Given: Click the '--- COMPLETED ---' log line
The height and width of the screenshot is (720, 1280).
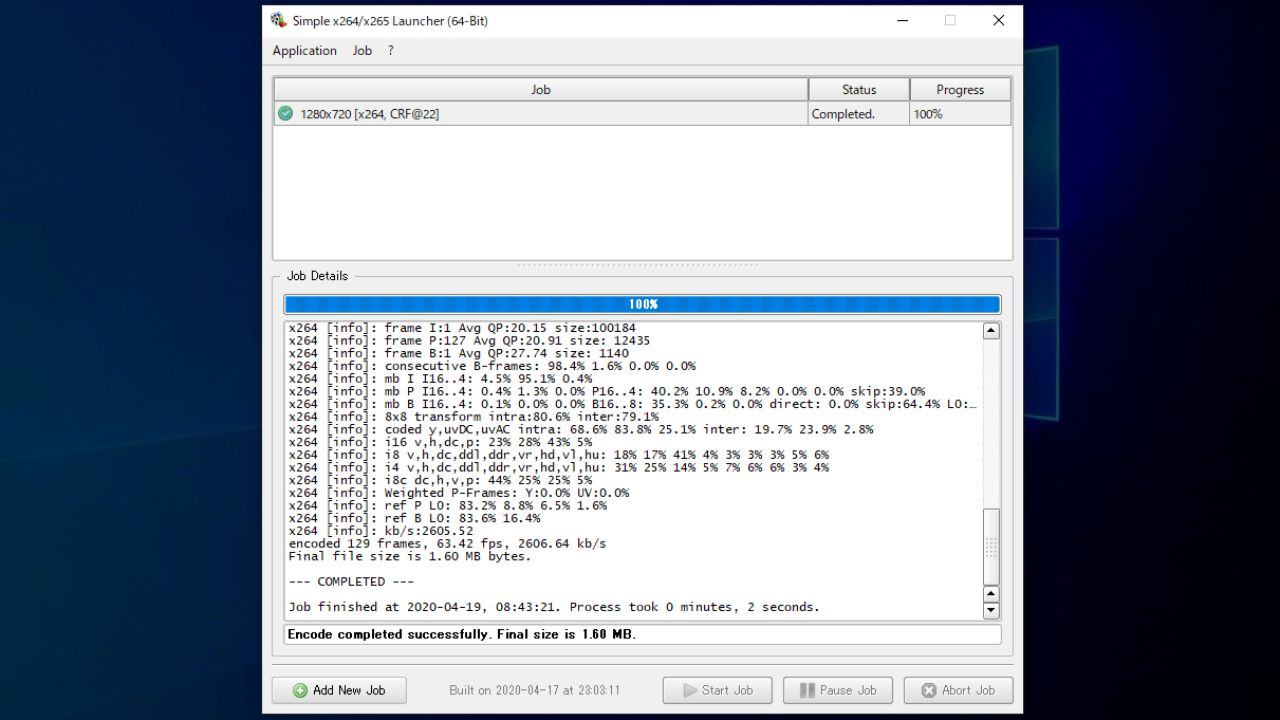Looking at the screenshot, I should 351,582.
